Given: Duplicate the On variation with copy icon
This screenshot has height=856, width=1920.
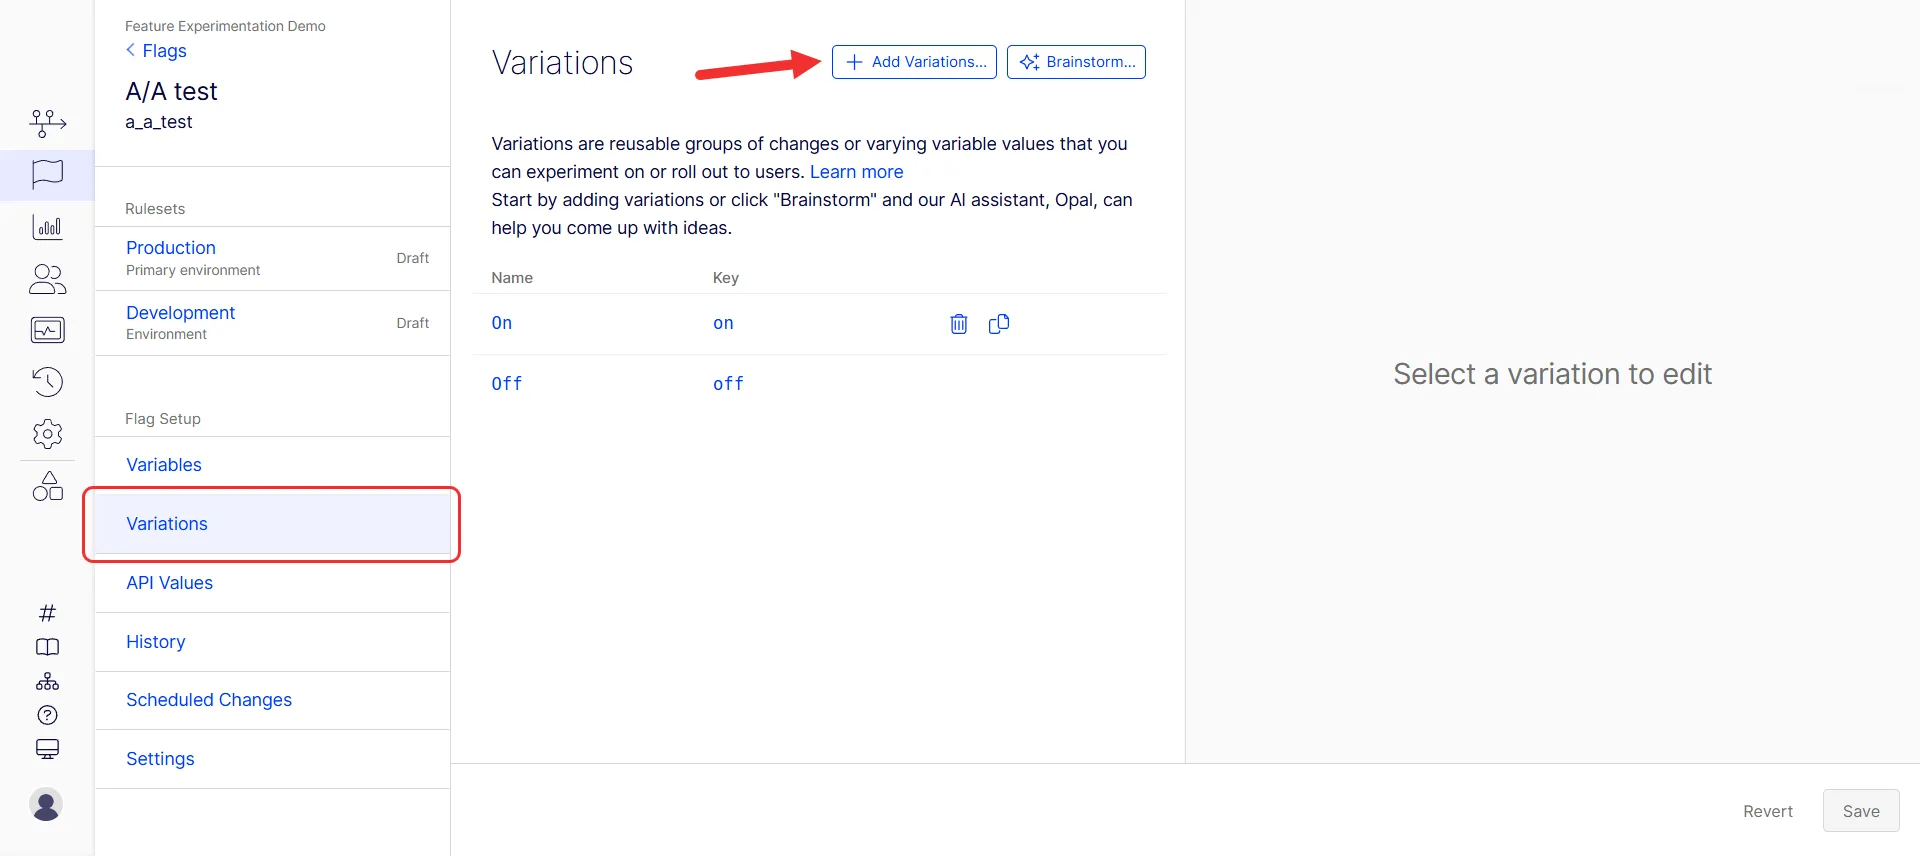Looking at the screenshot, I should [x=998, y=323].
